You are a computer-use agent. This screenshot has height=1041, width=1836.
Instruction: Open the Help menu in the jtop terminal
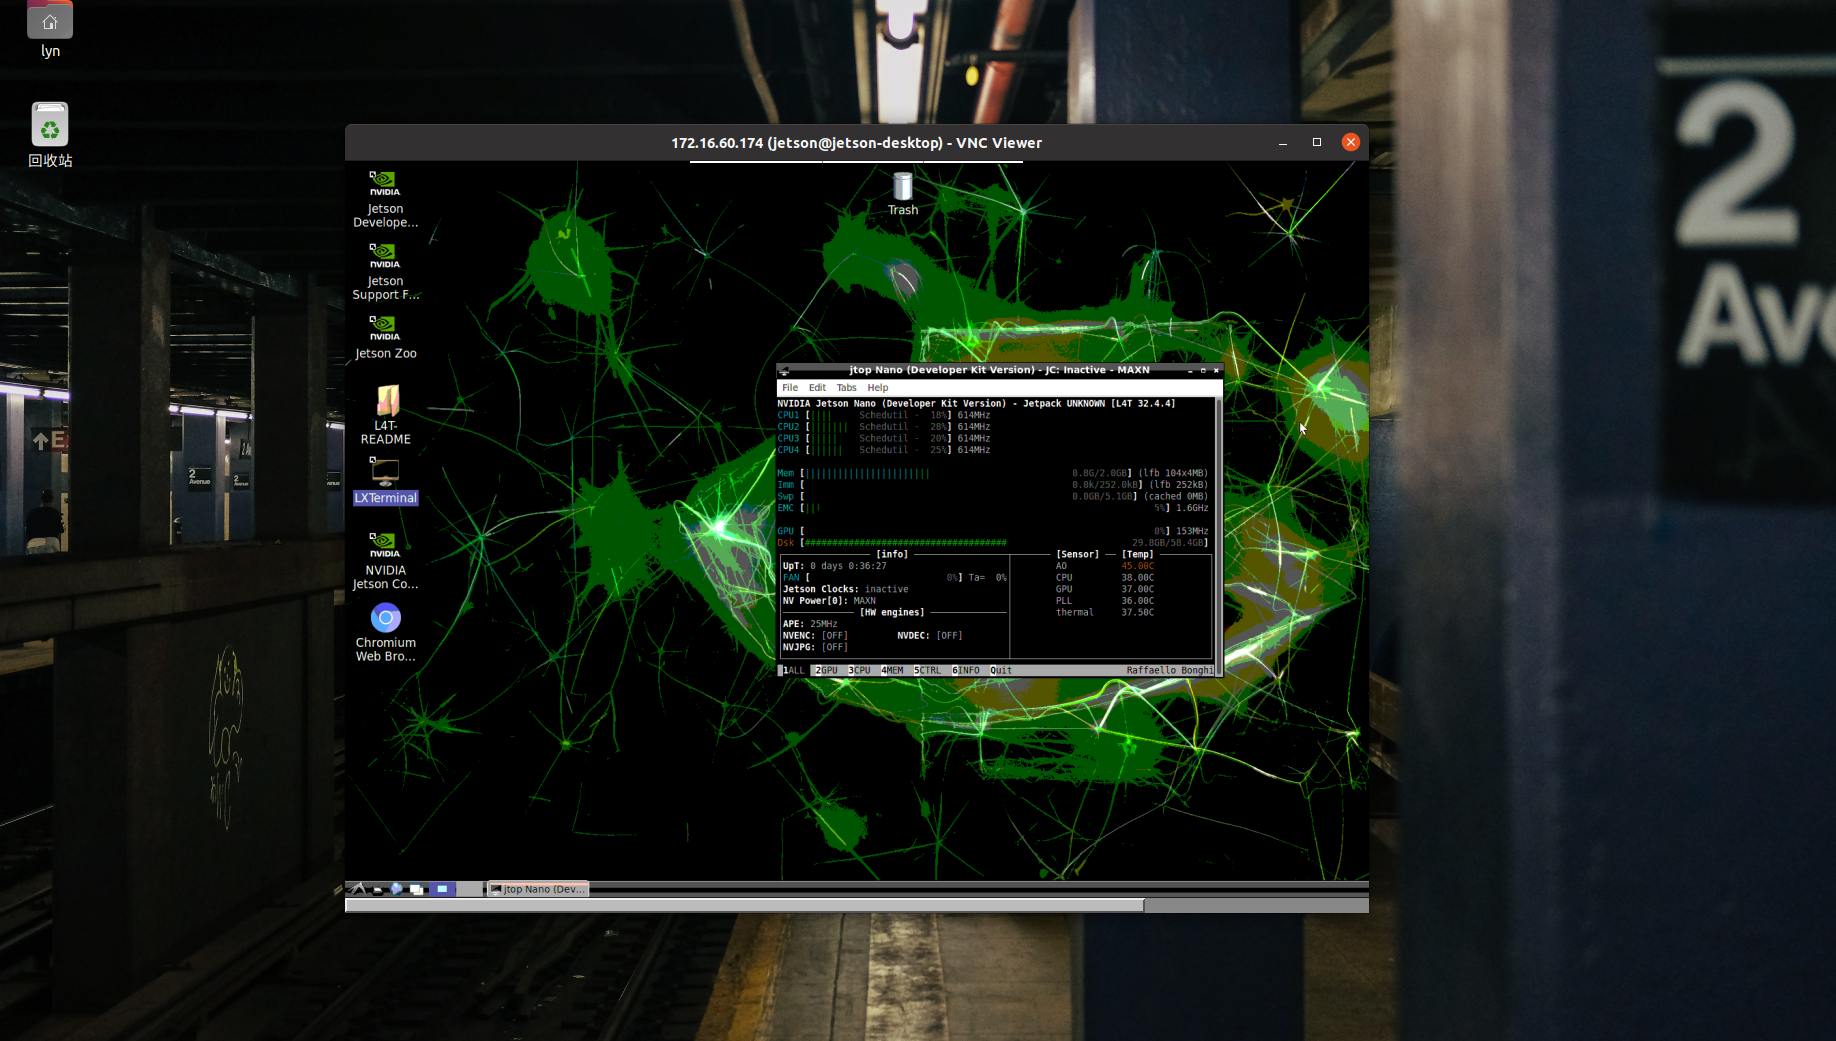[x=878, y=388]
